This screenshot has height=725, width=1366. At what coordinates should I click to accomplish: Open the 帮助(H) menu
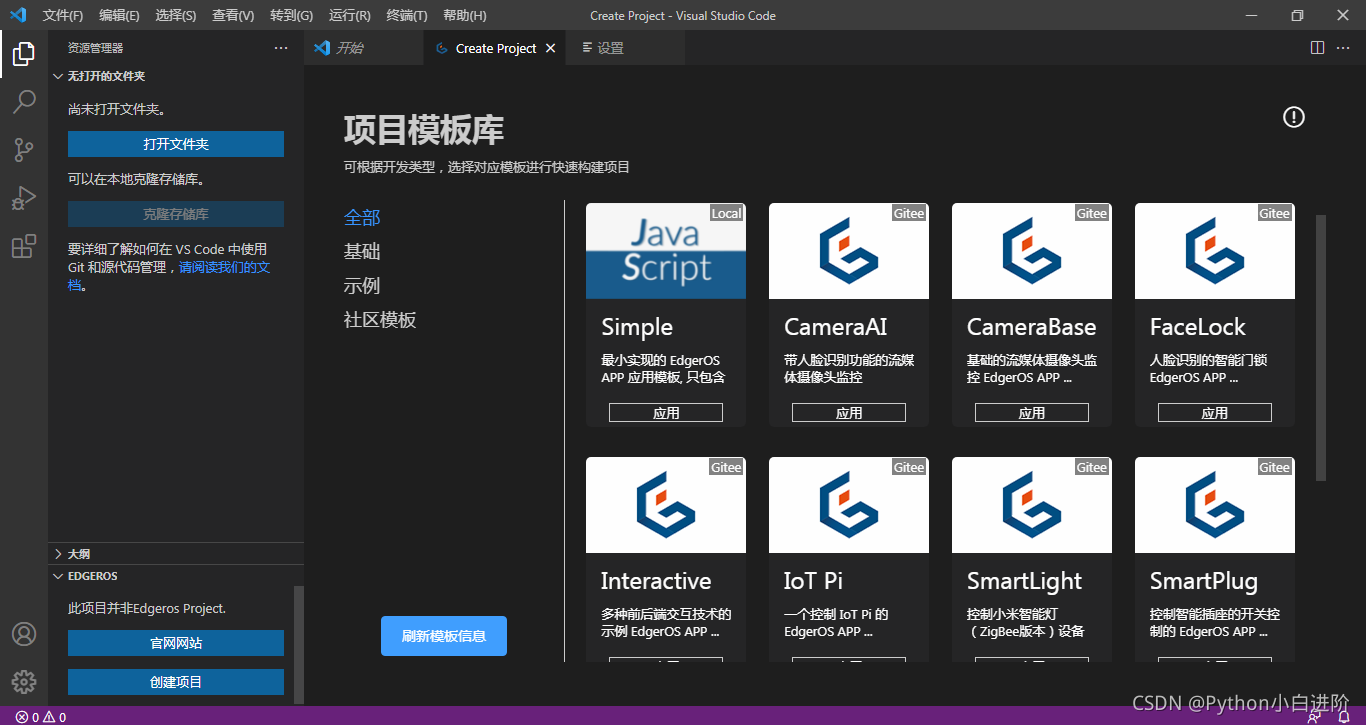(x=464, y=15)
